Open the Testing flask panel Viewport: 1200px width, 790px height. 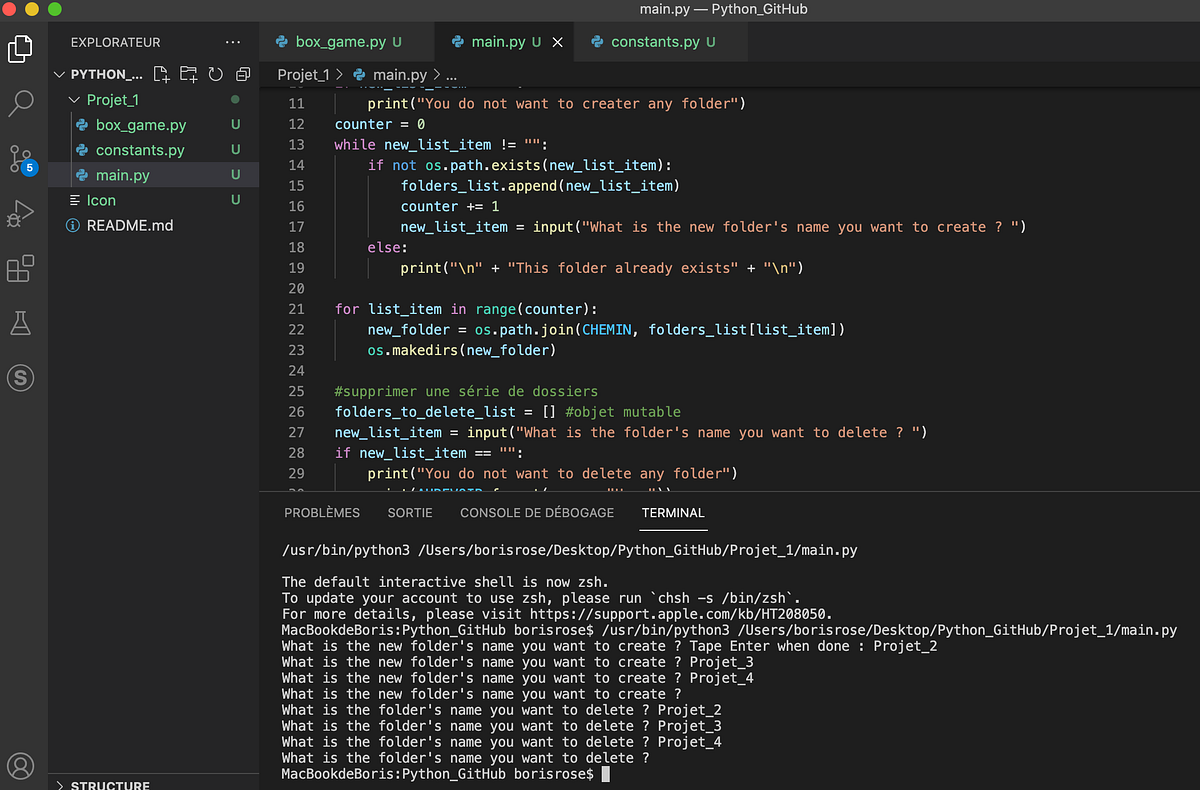tap(22, 323)
